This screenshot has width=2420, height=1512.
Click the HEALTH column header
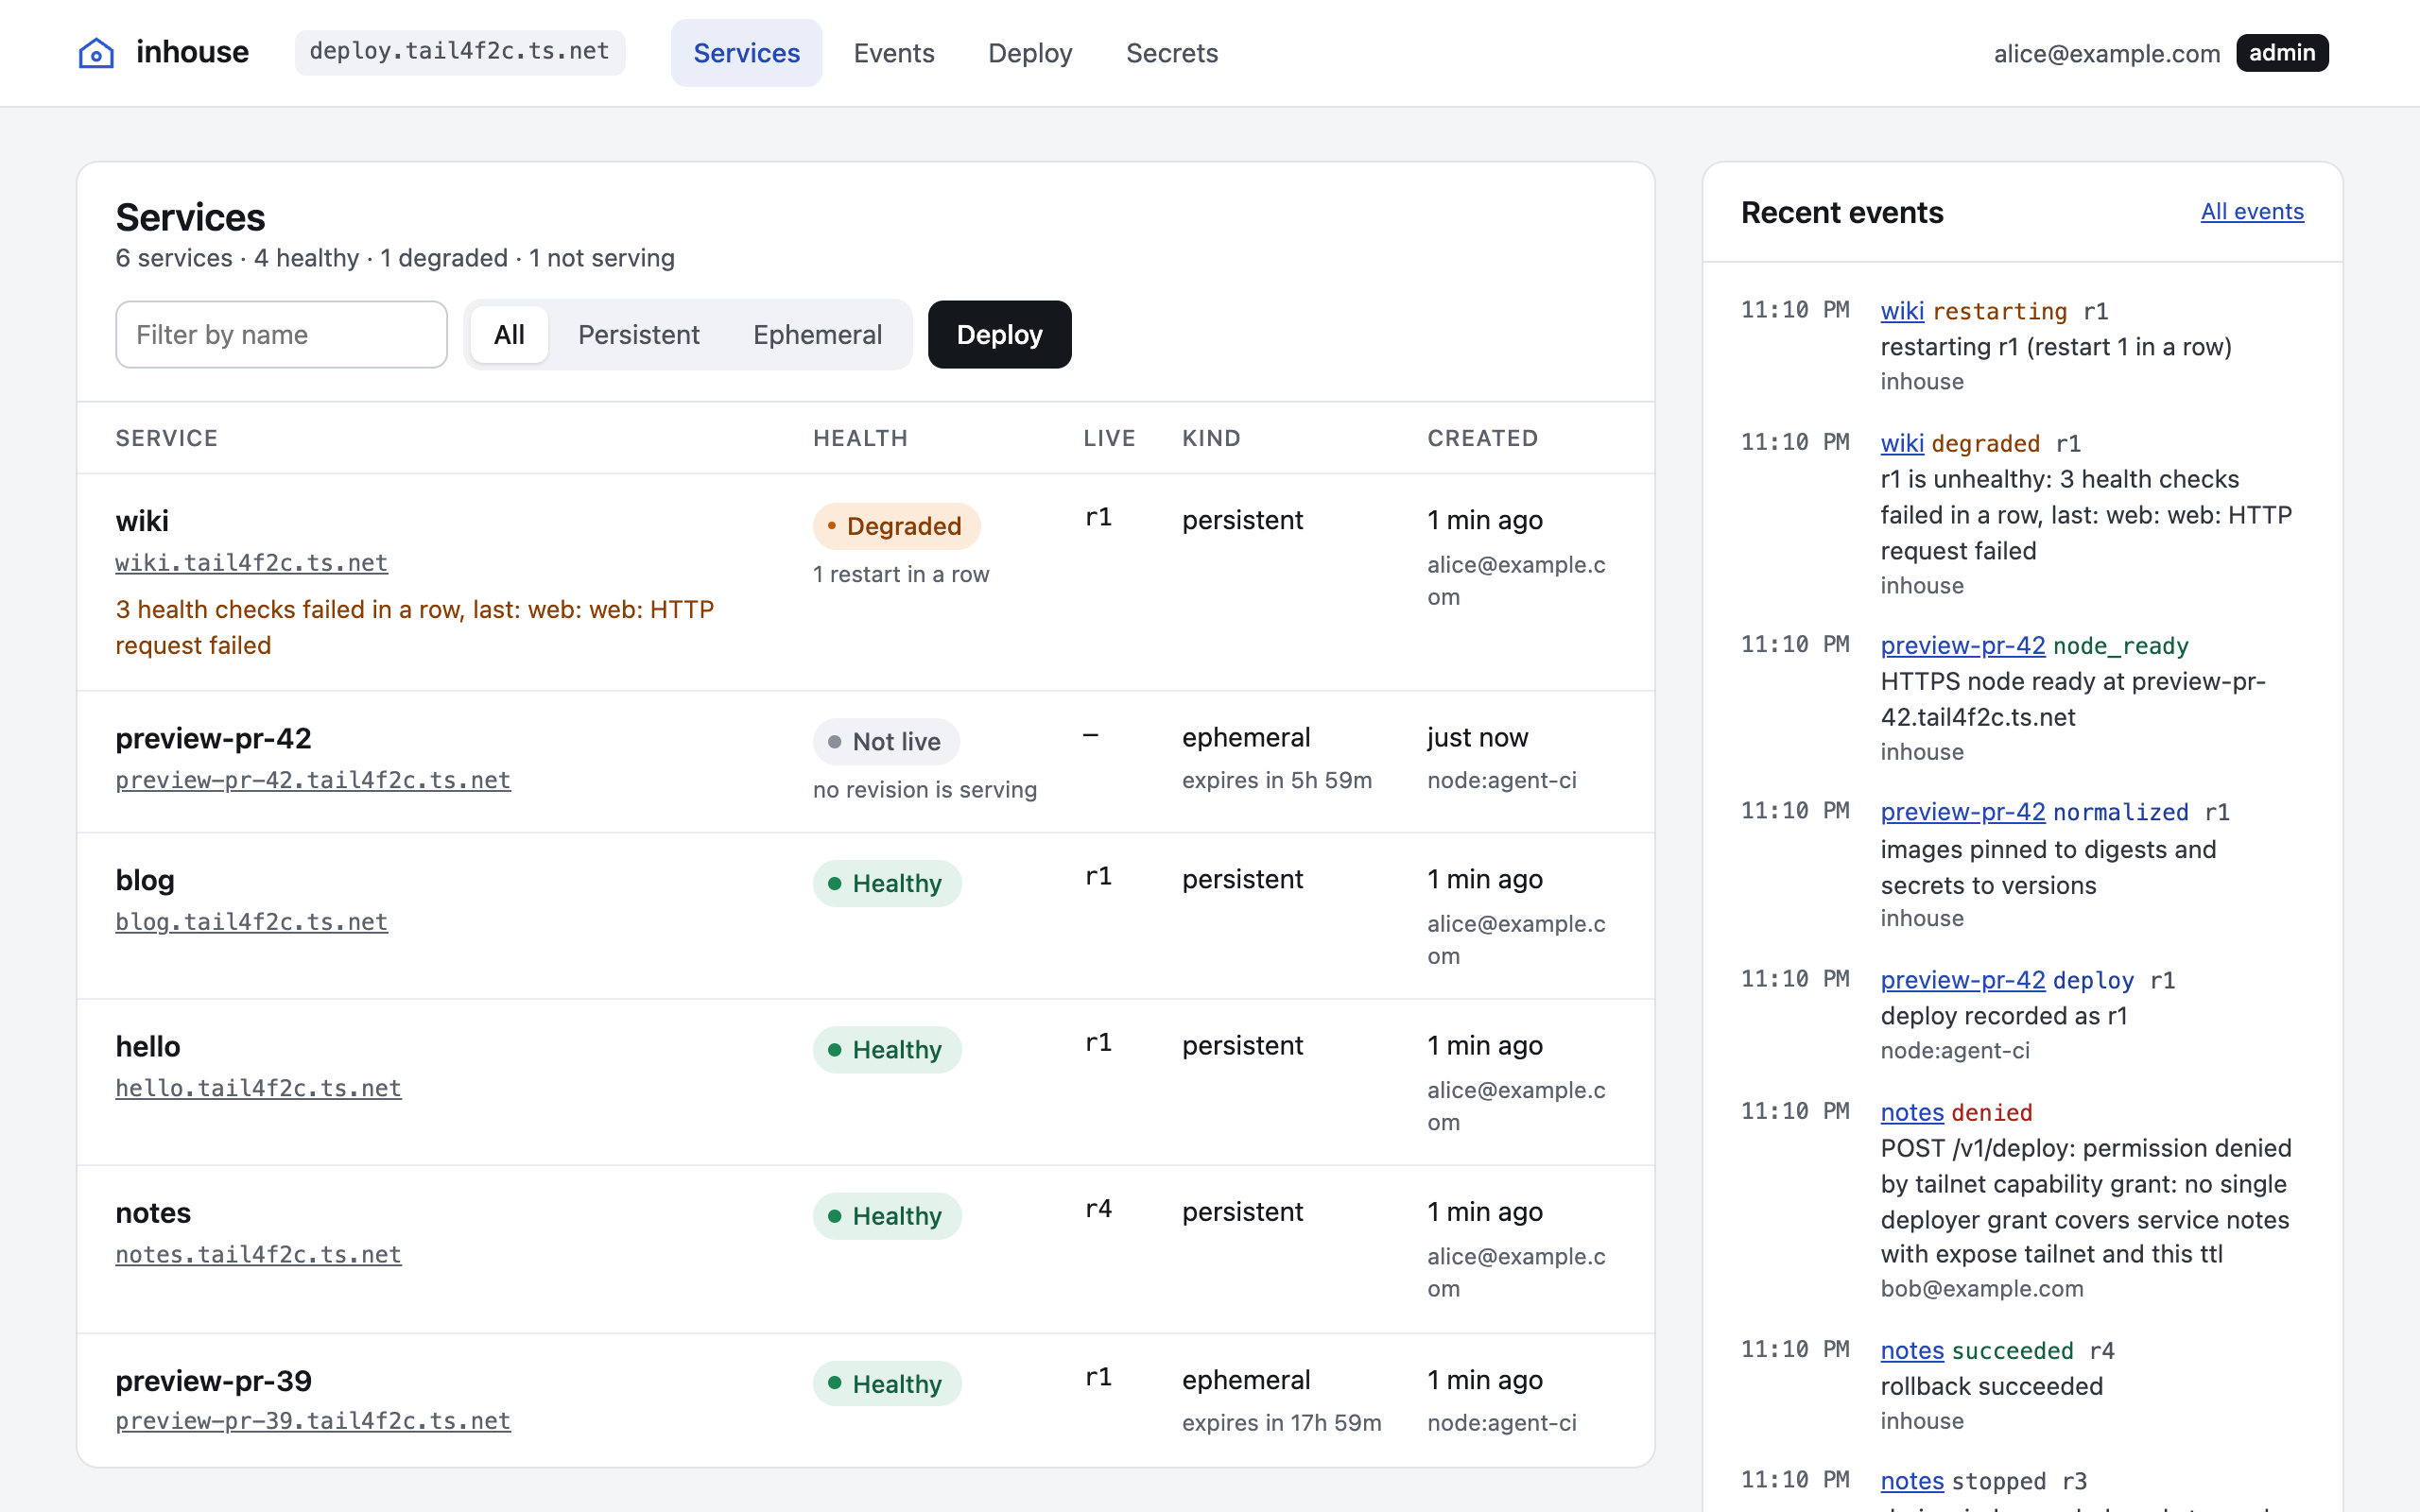pos(860,438)
